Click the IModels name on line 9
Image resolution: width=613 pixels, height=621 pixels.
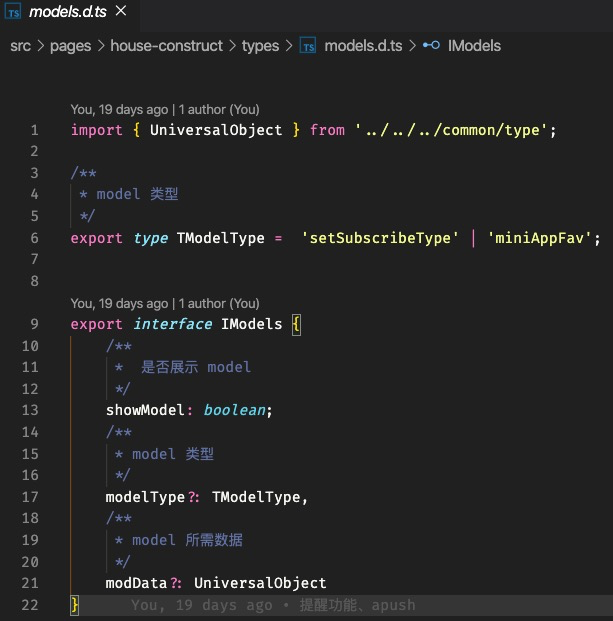click(251, 324)
